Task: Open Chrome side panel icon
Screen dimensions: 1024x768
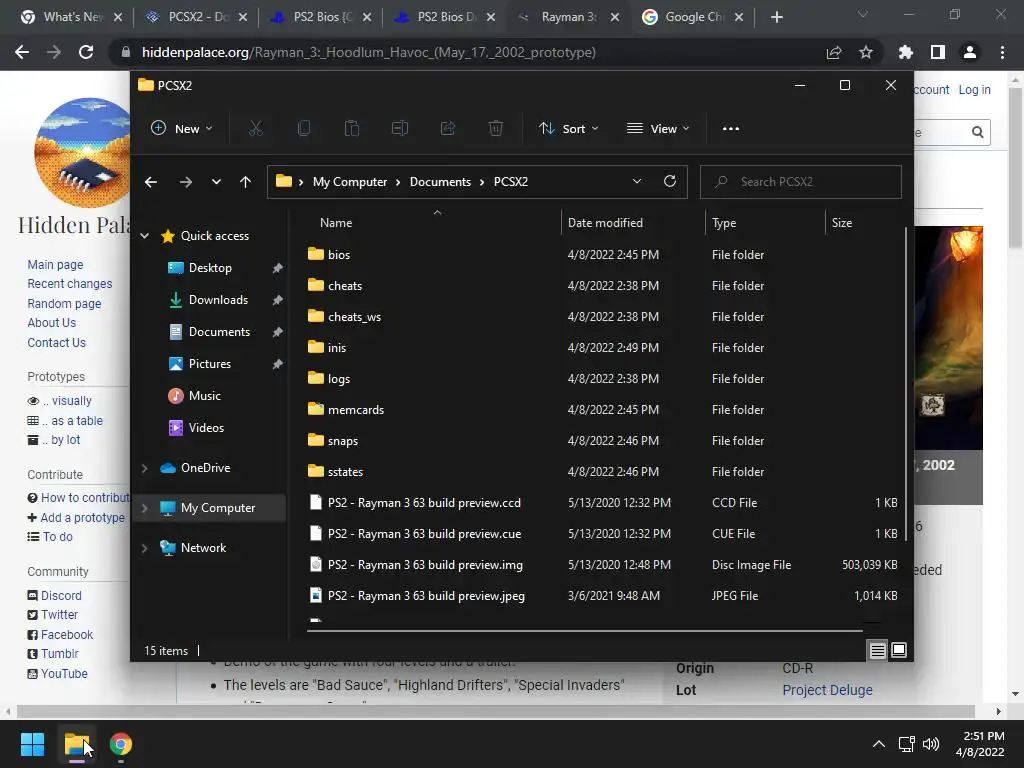Action: [x=938, y=52]
